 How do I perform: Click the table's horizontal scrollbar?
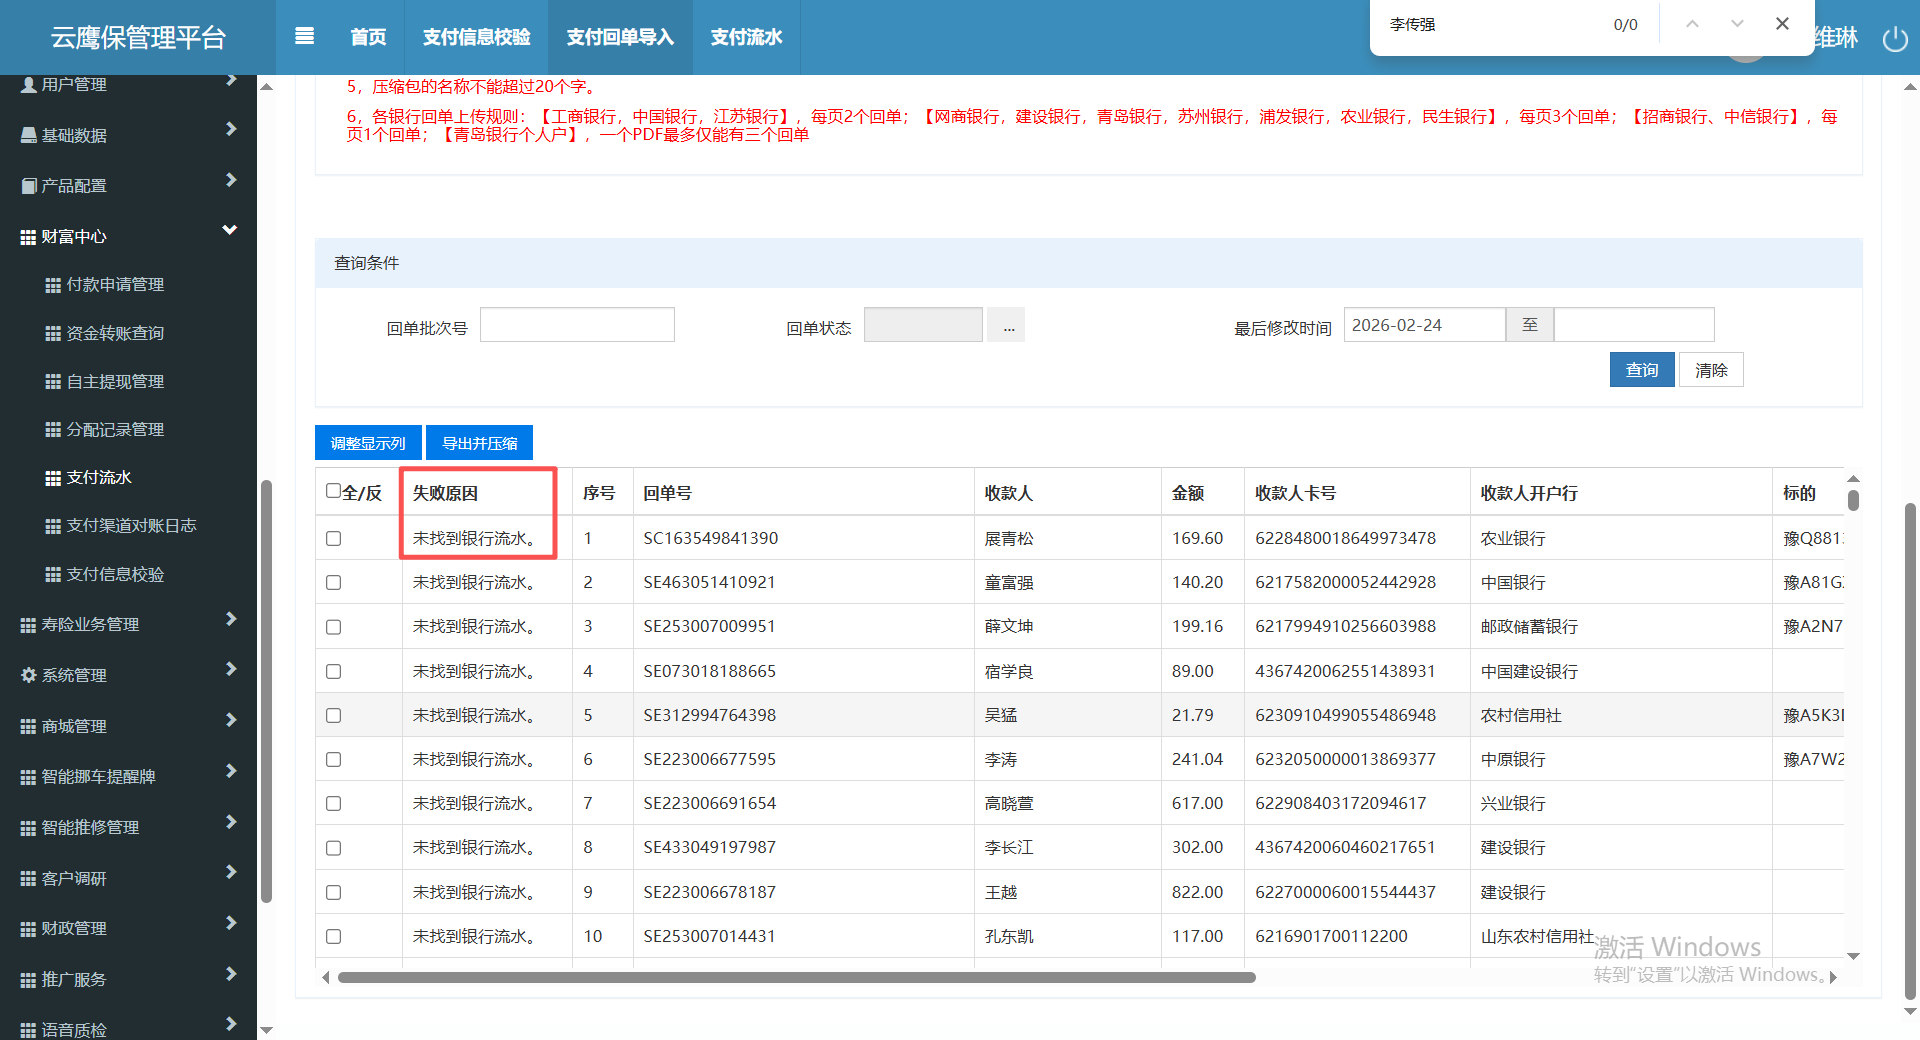[x=796, y=977]
